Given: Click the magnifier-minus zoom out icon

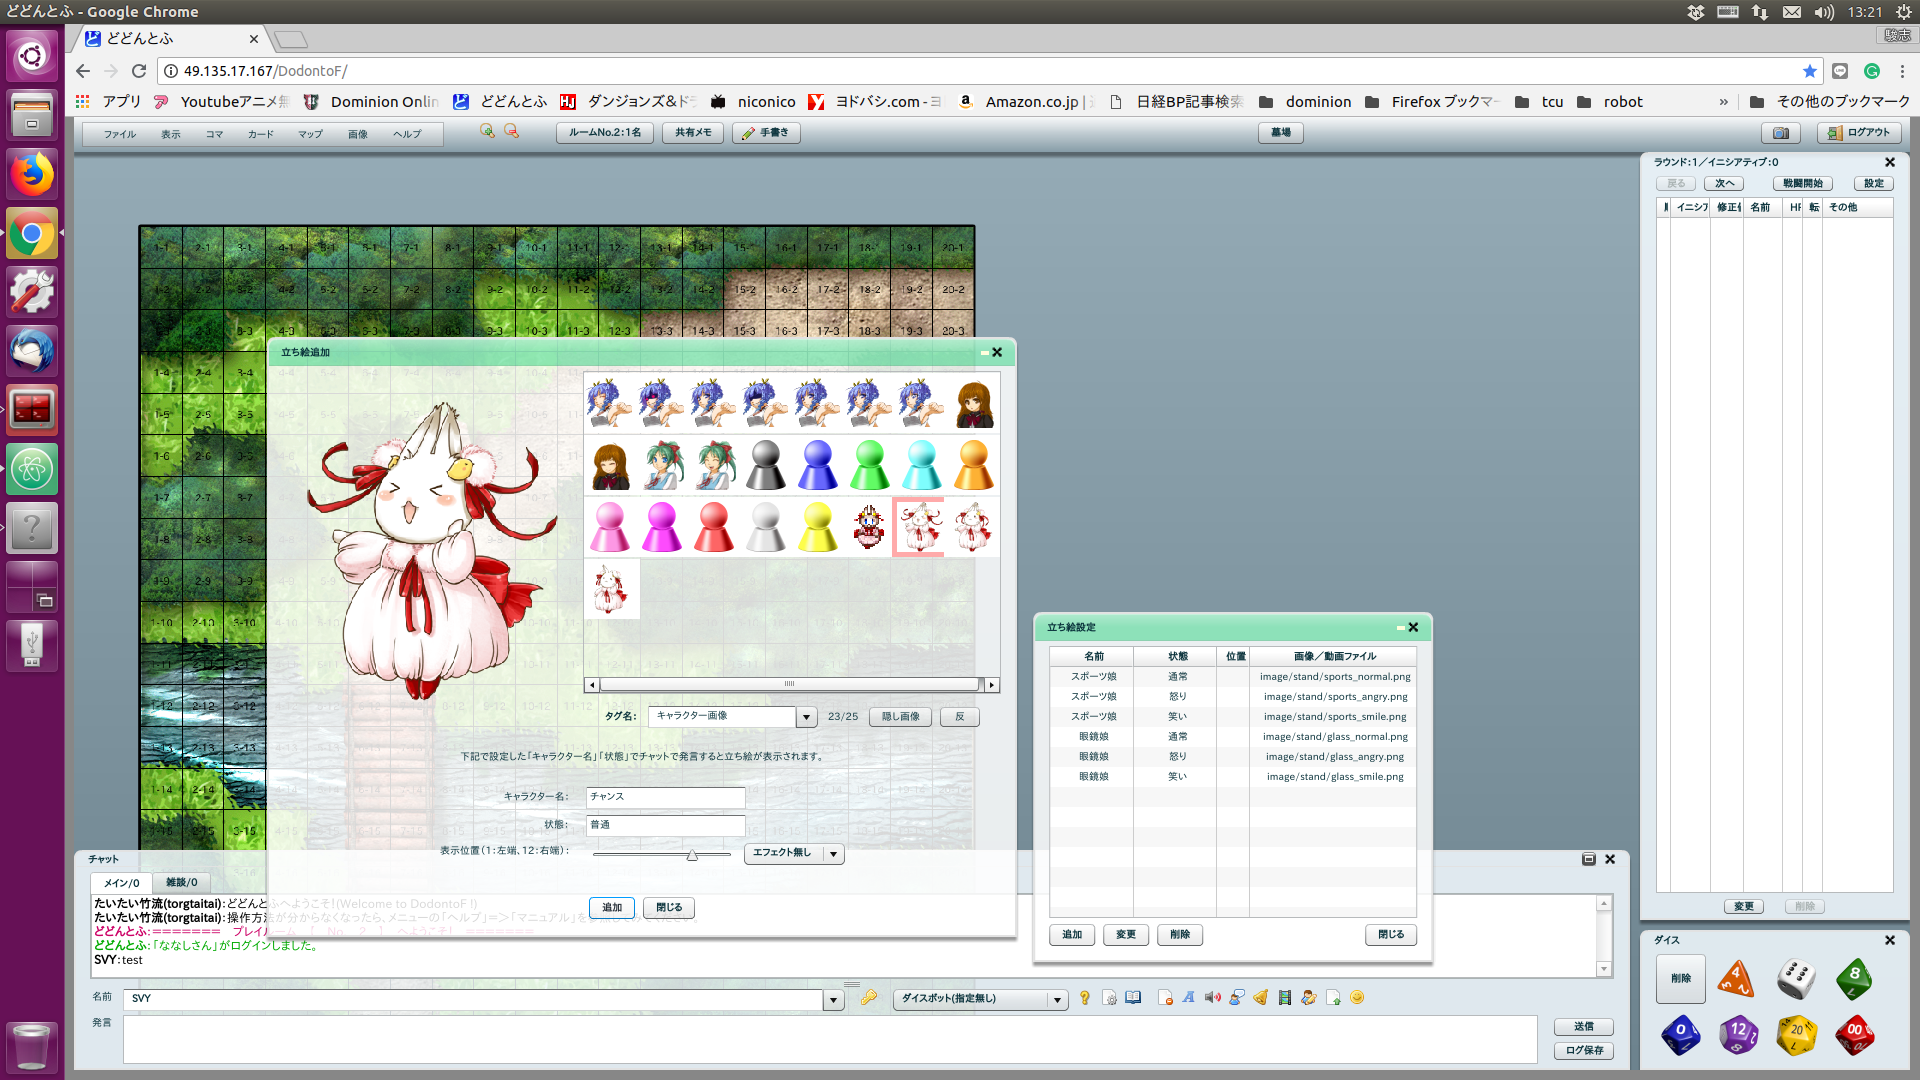Looking at the screenshot, I should coord(512,132).
